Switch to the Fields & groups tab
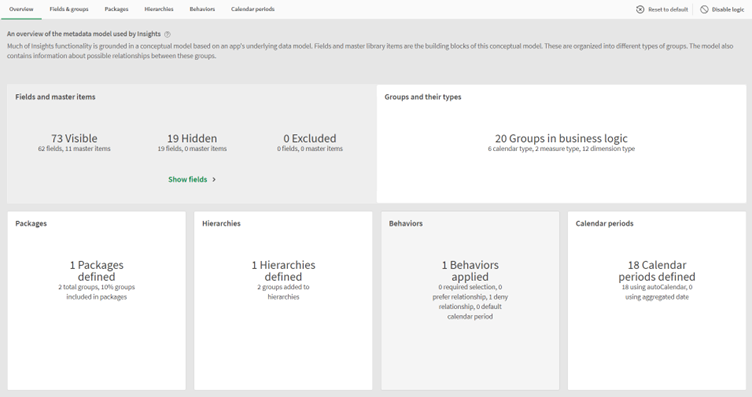Screen dimensions: 752x397 (x=69, y=9)
